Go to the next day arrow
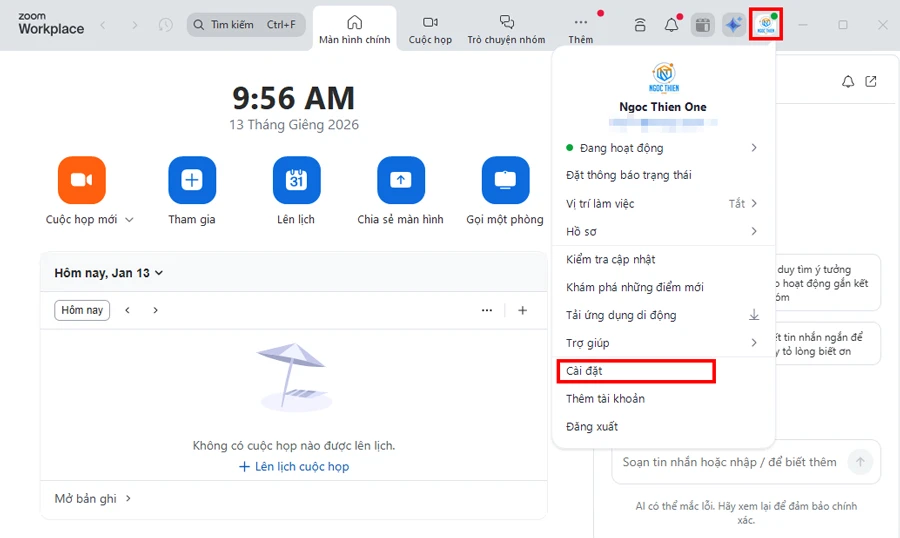 155,310
